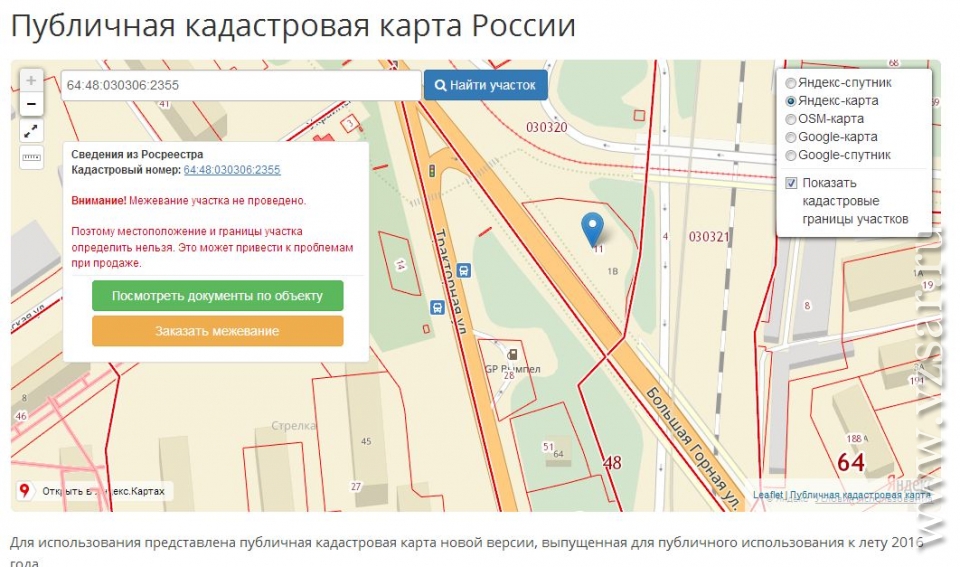The width and height of the screenshot is (960, 567).
Task: Select Google-спутник map layer
Action: pos(791,156)
